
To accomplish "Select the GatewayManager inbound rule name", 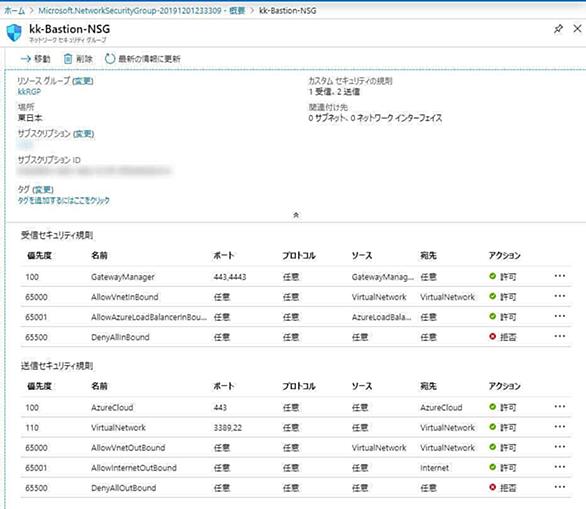I will click(123, 277).
